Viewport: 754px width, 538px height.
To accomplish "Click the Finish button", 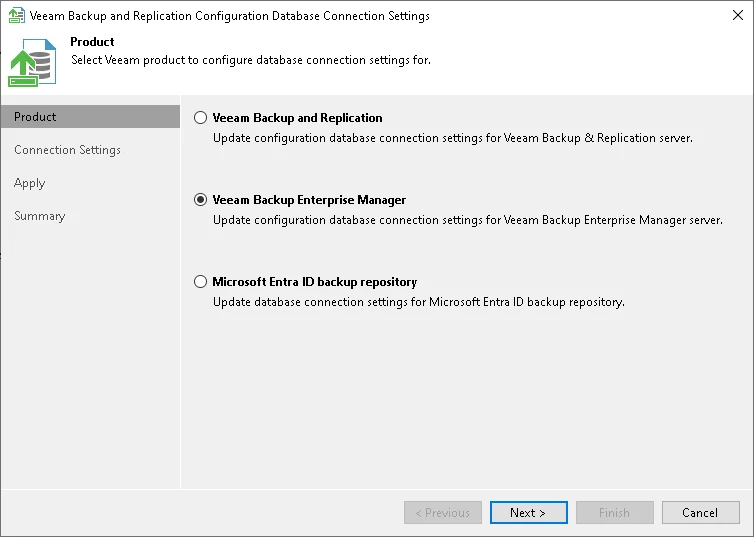I will click(x=614, y=513).
